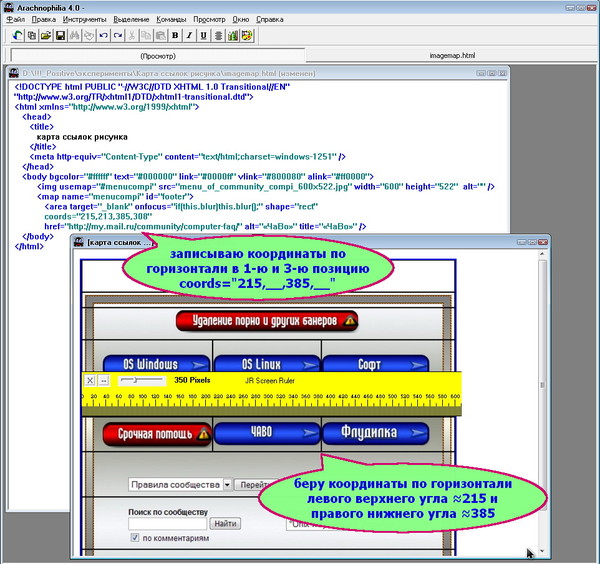Apply bold tag with B icon
Viewport: 600px width, 564px height.
tap(175, 36)
